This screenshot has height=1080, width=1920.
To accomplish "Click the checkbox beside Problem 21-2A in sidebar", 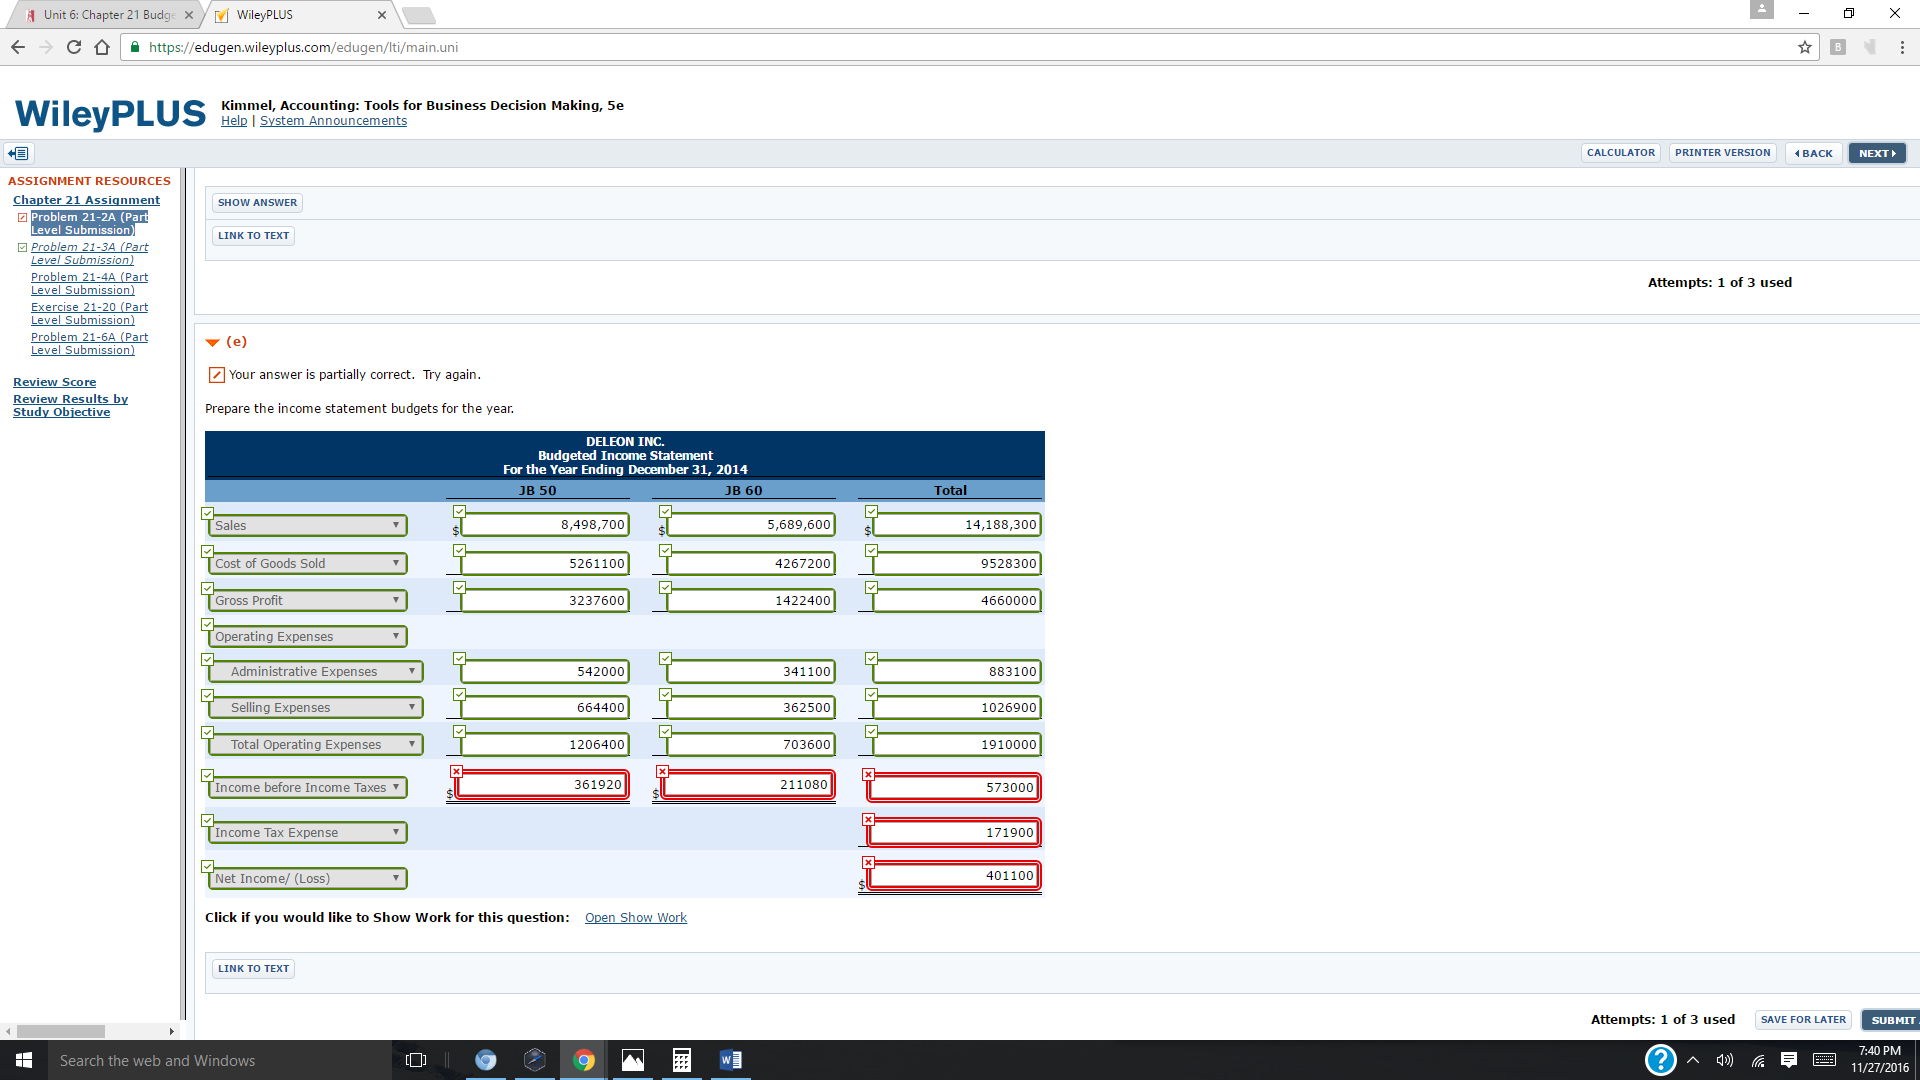I will [22, 217].
